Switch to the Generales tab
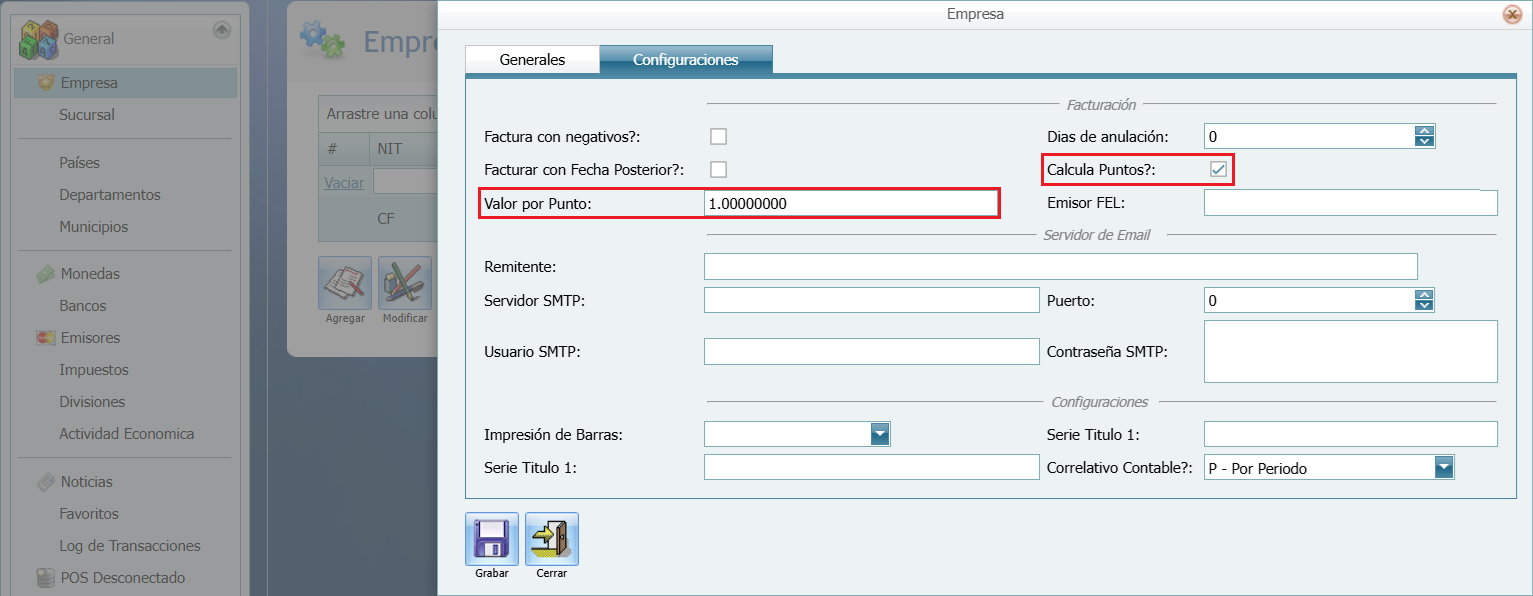The width and height of the screenshot is (1533, 596). coord(532,59)
